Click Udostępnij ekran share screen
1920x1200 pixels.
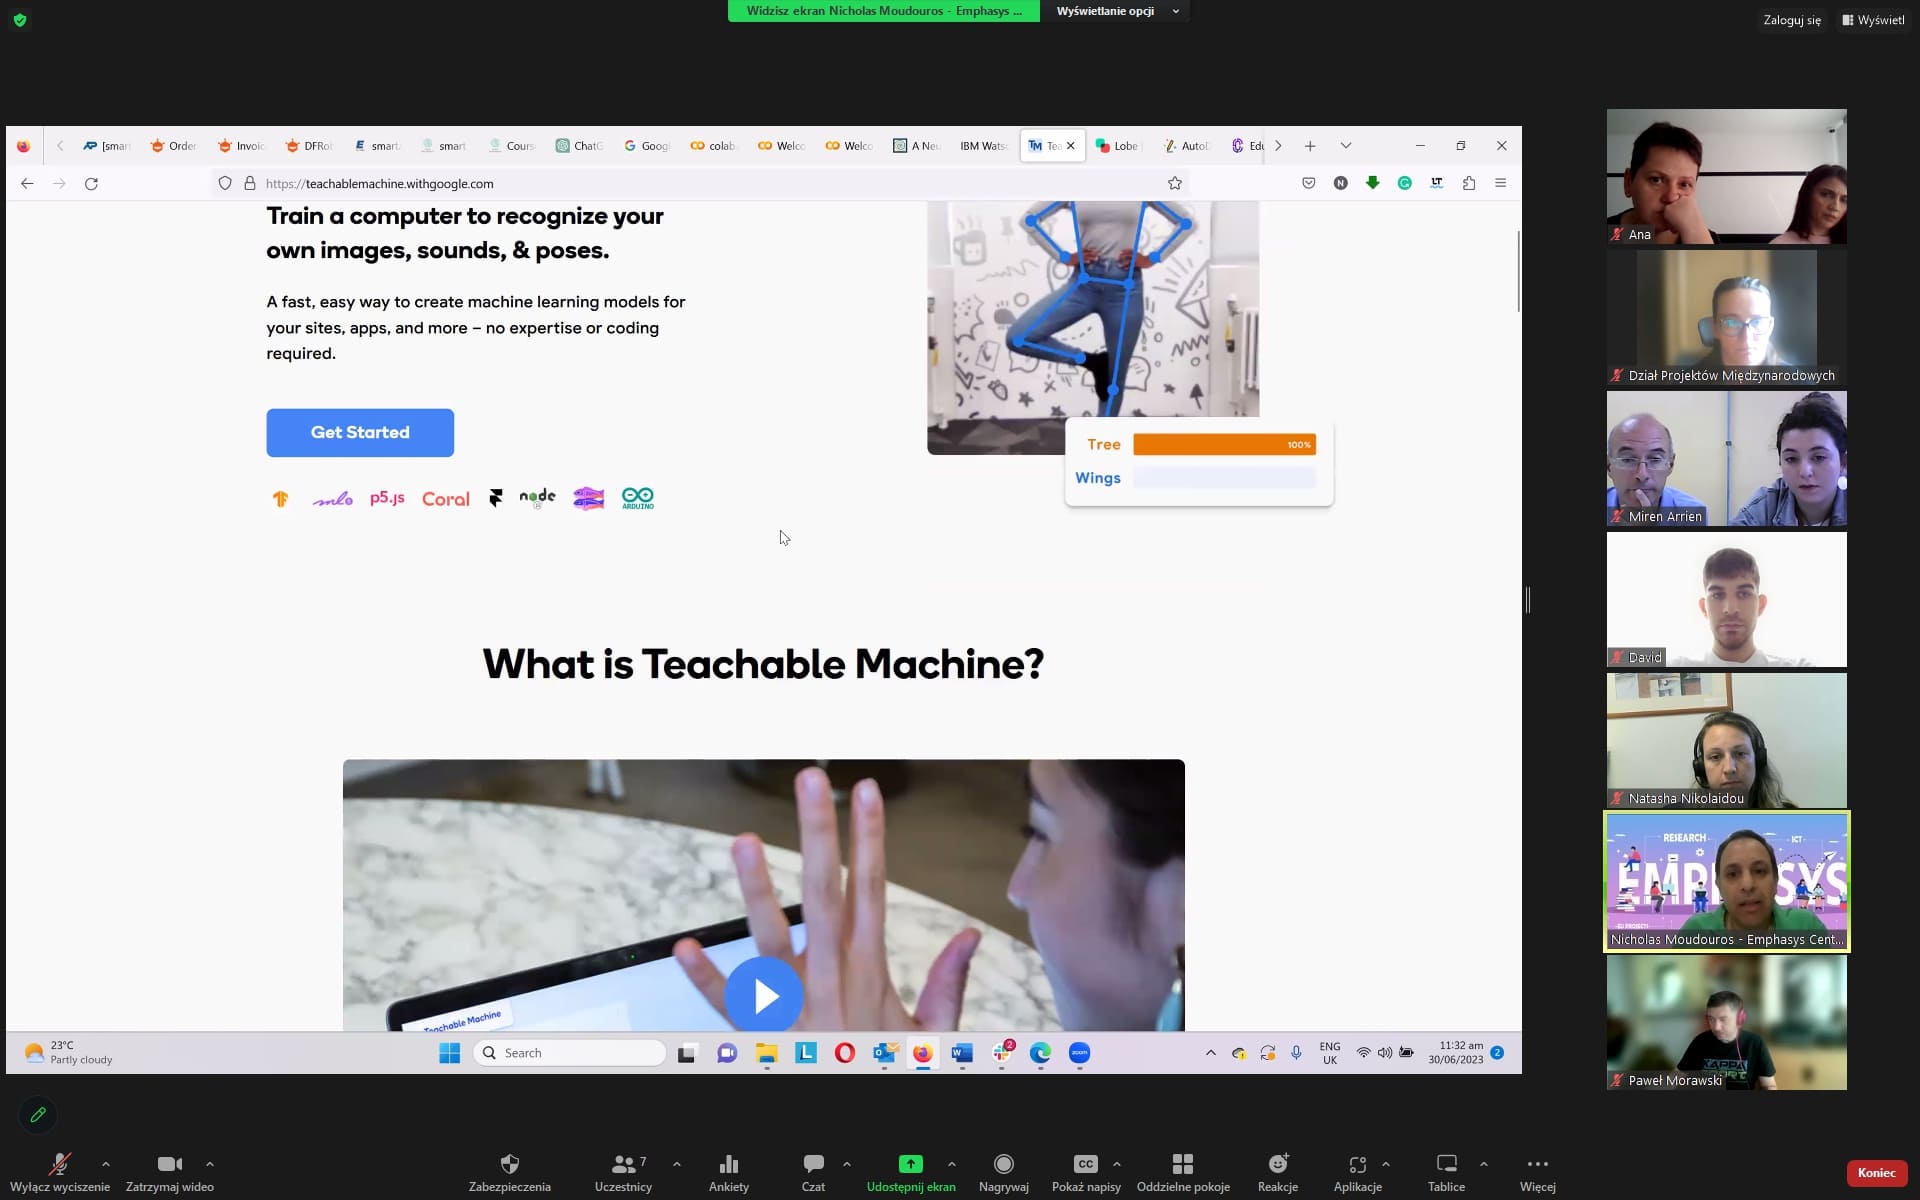911,1172
